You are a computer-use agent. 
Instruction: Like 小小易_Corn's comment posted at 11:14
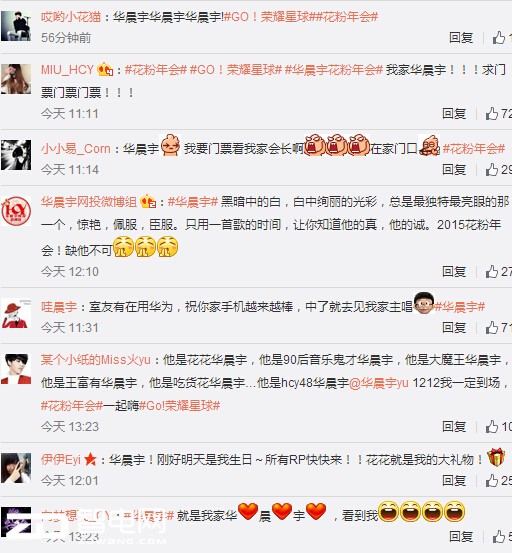(498, 170)
